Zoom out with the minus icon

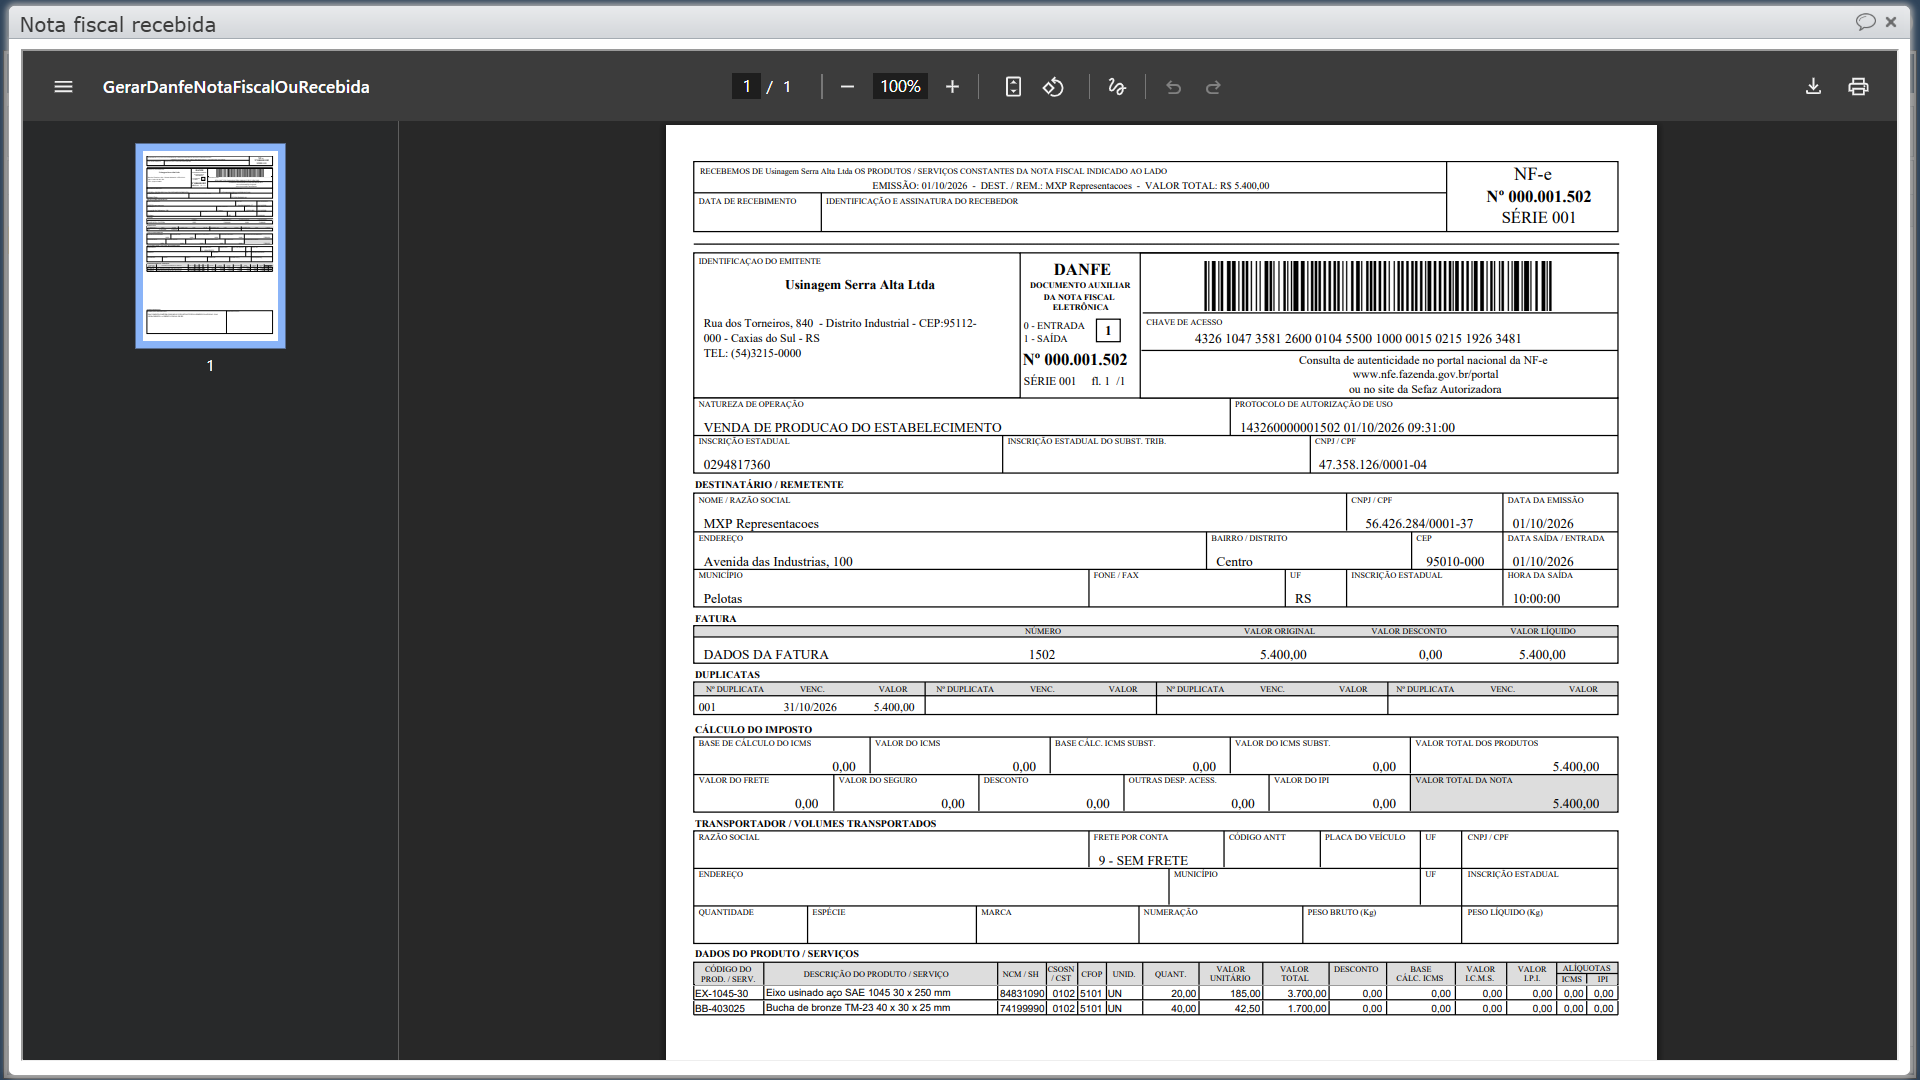847,87
